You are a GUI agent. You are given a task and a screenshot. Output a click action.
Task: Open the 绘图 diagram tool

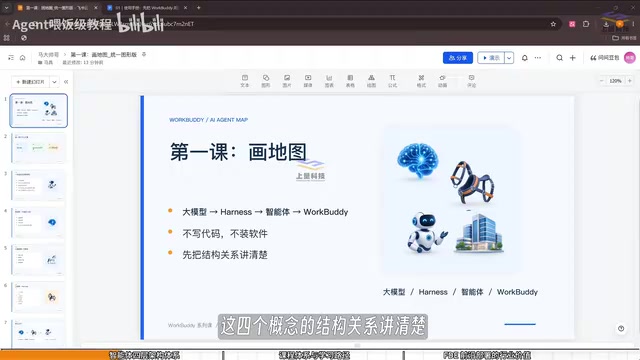pyautogui.click(x=371, y=81)
